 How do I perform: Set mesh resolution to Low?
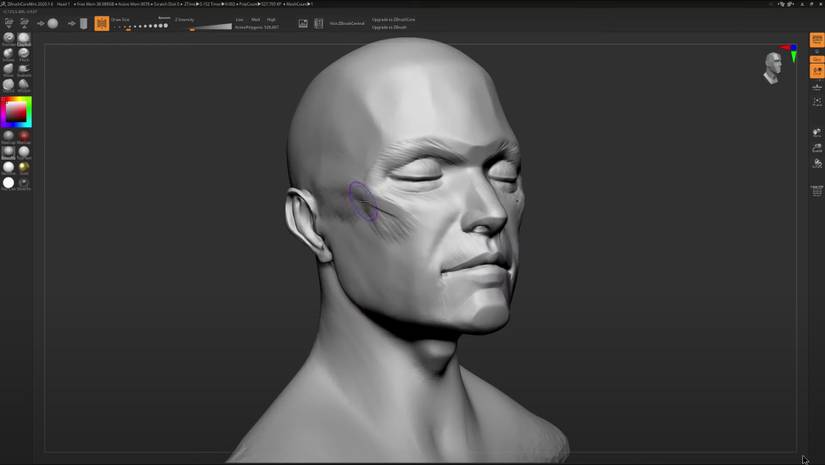(239, 19)
